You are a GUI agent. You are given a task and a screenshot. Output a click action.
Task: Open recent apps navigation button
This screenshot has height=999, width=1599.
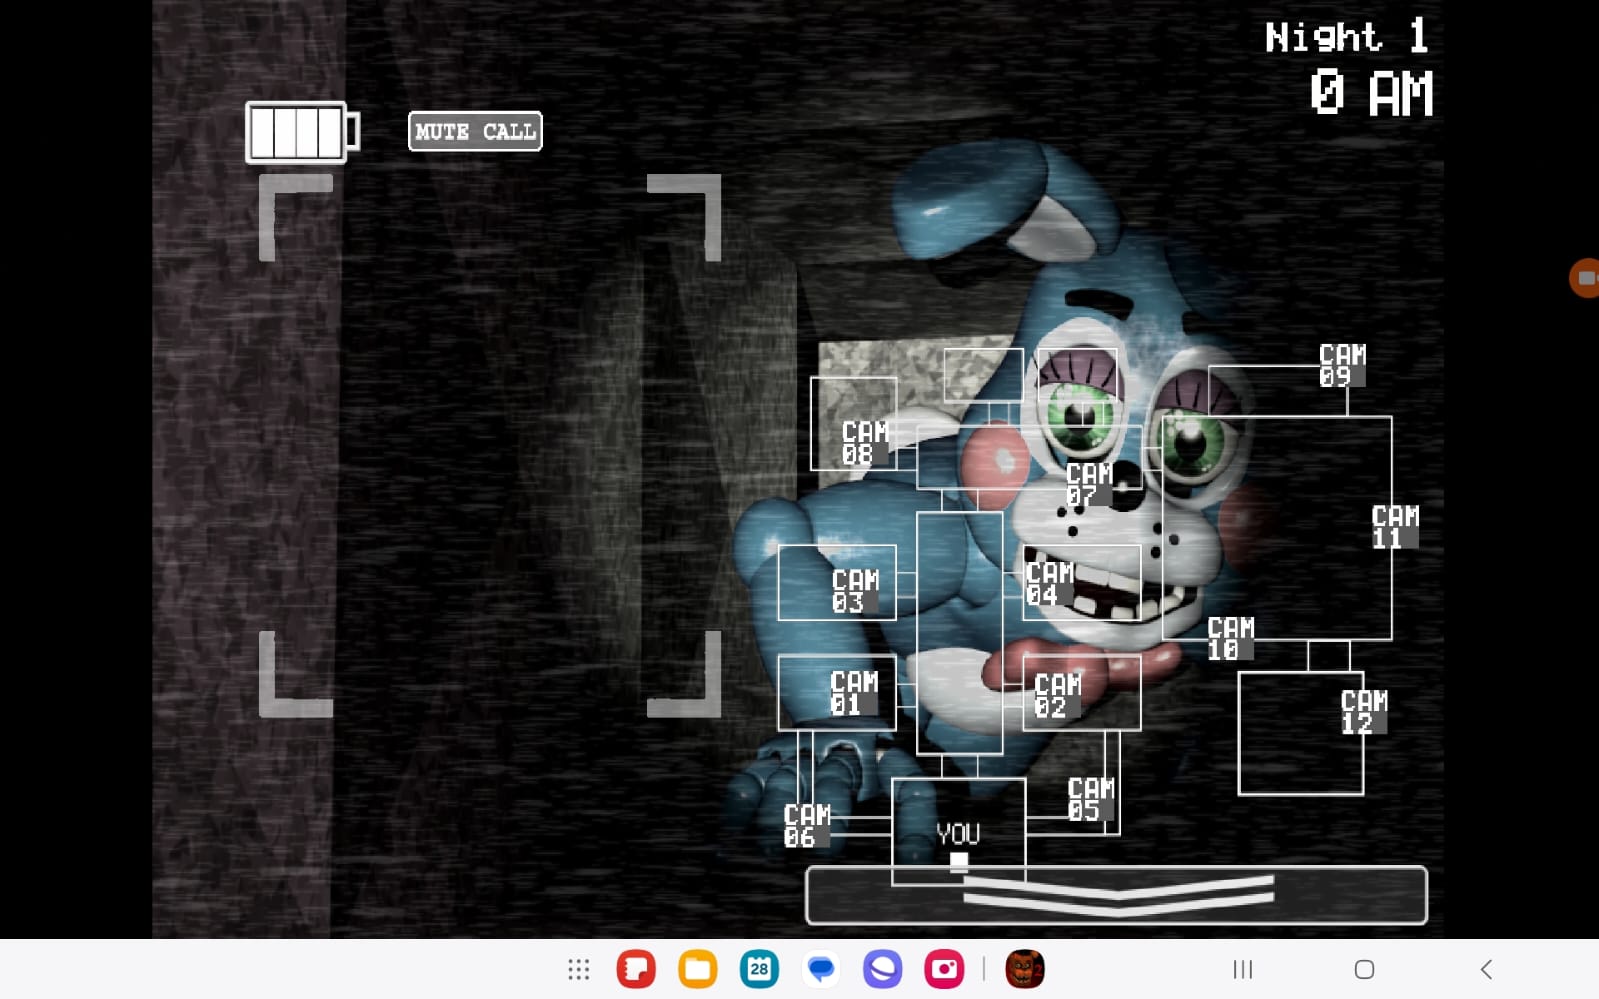(x=1243, y=969)
